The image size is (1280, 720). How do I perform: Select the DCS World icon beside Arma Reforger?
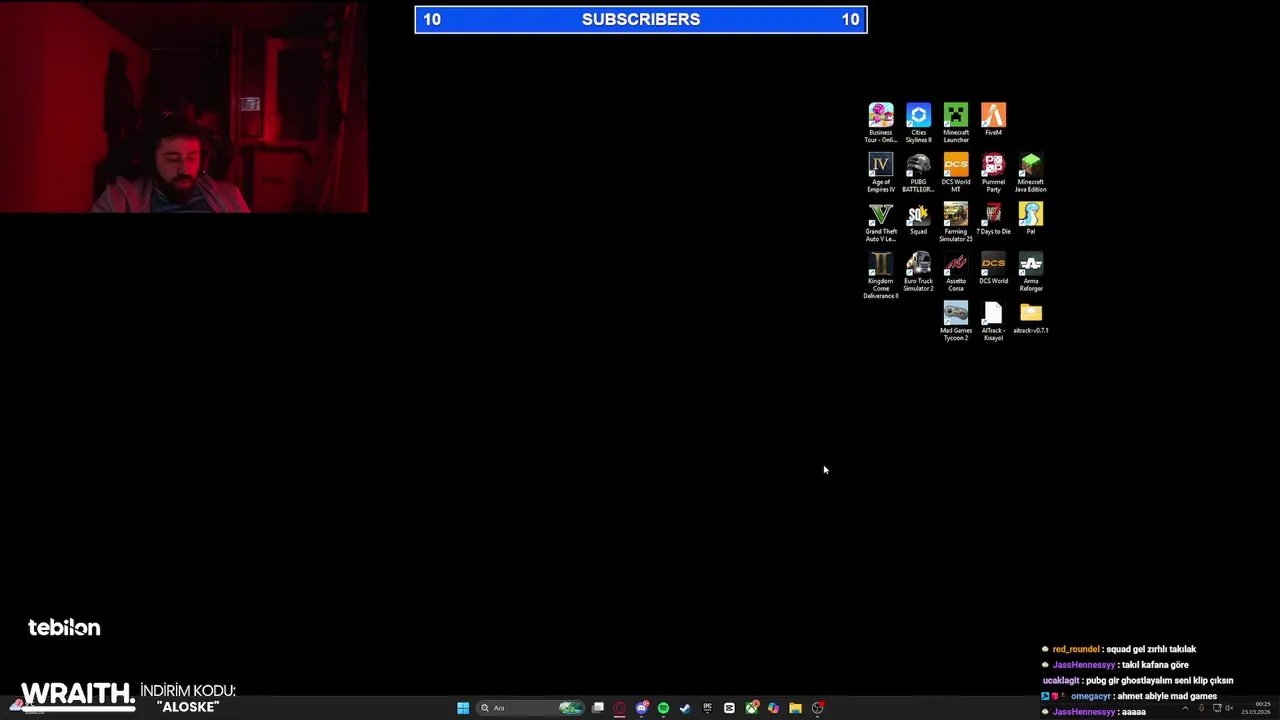[x=993, y=268]
